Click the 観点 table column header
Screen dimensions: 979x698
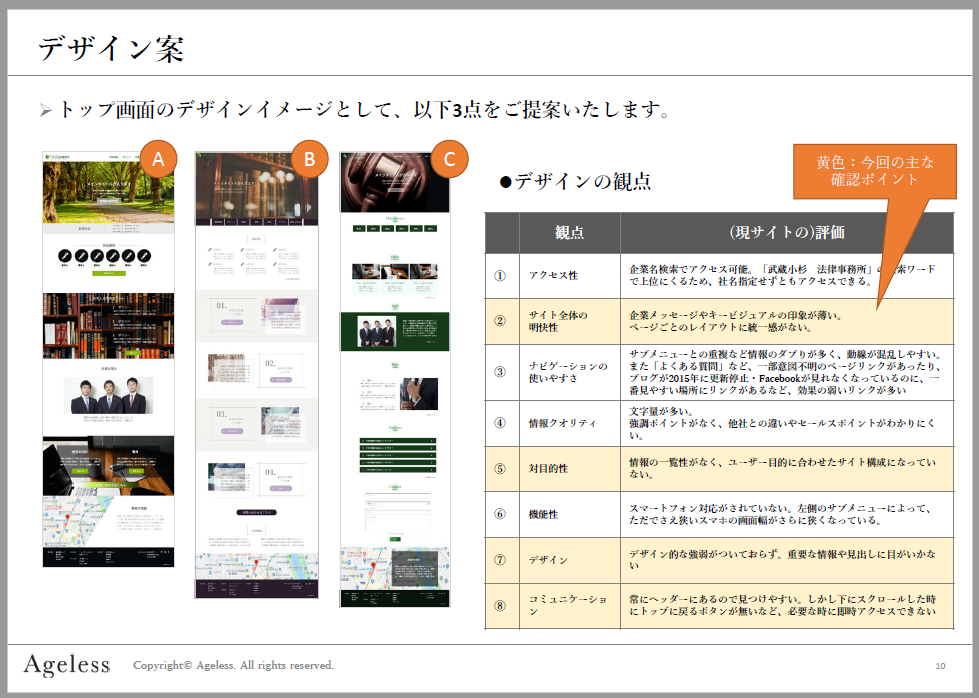click(569, 232)
